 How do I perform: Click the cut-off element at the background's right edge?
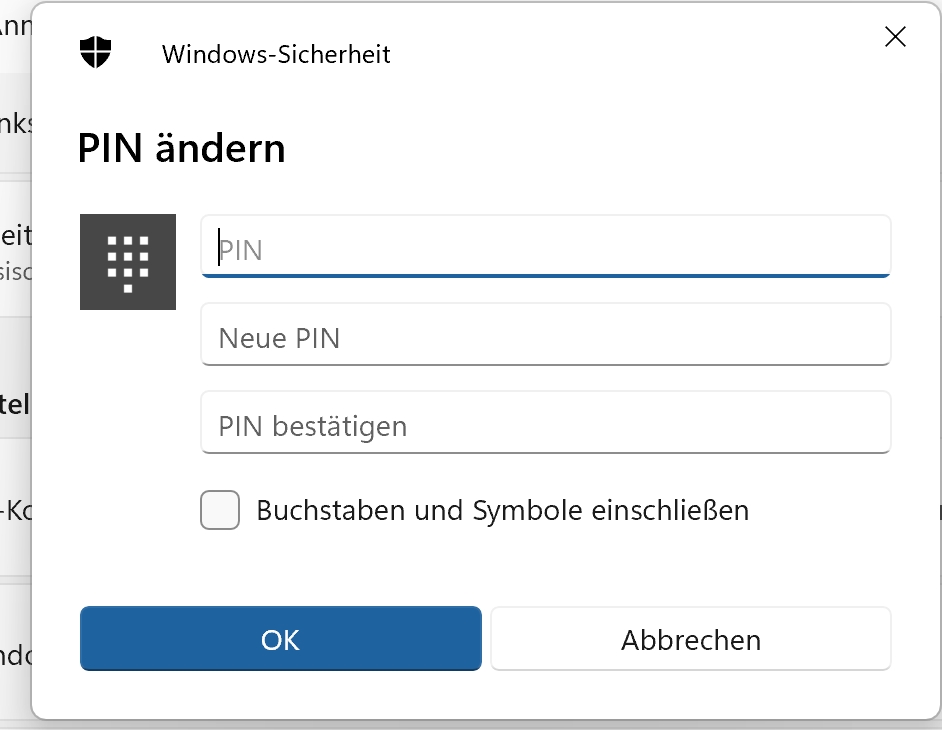tap(938, 511)
